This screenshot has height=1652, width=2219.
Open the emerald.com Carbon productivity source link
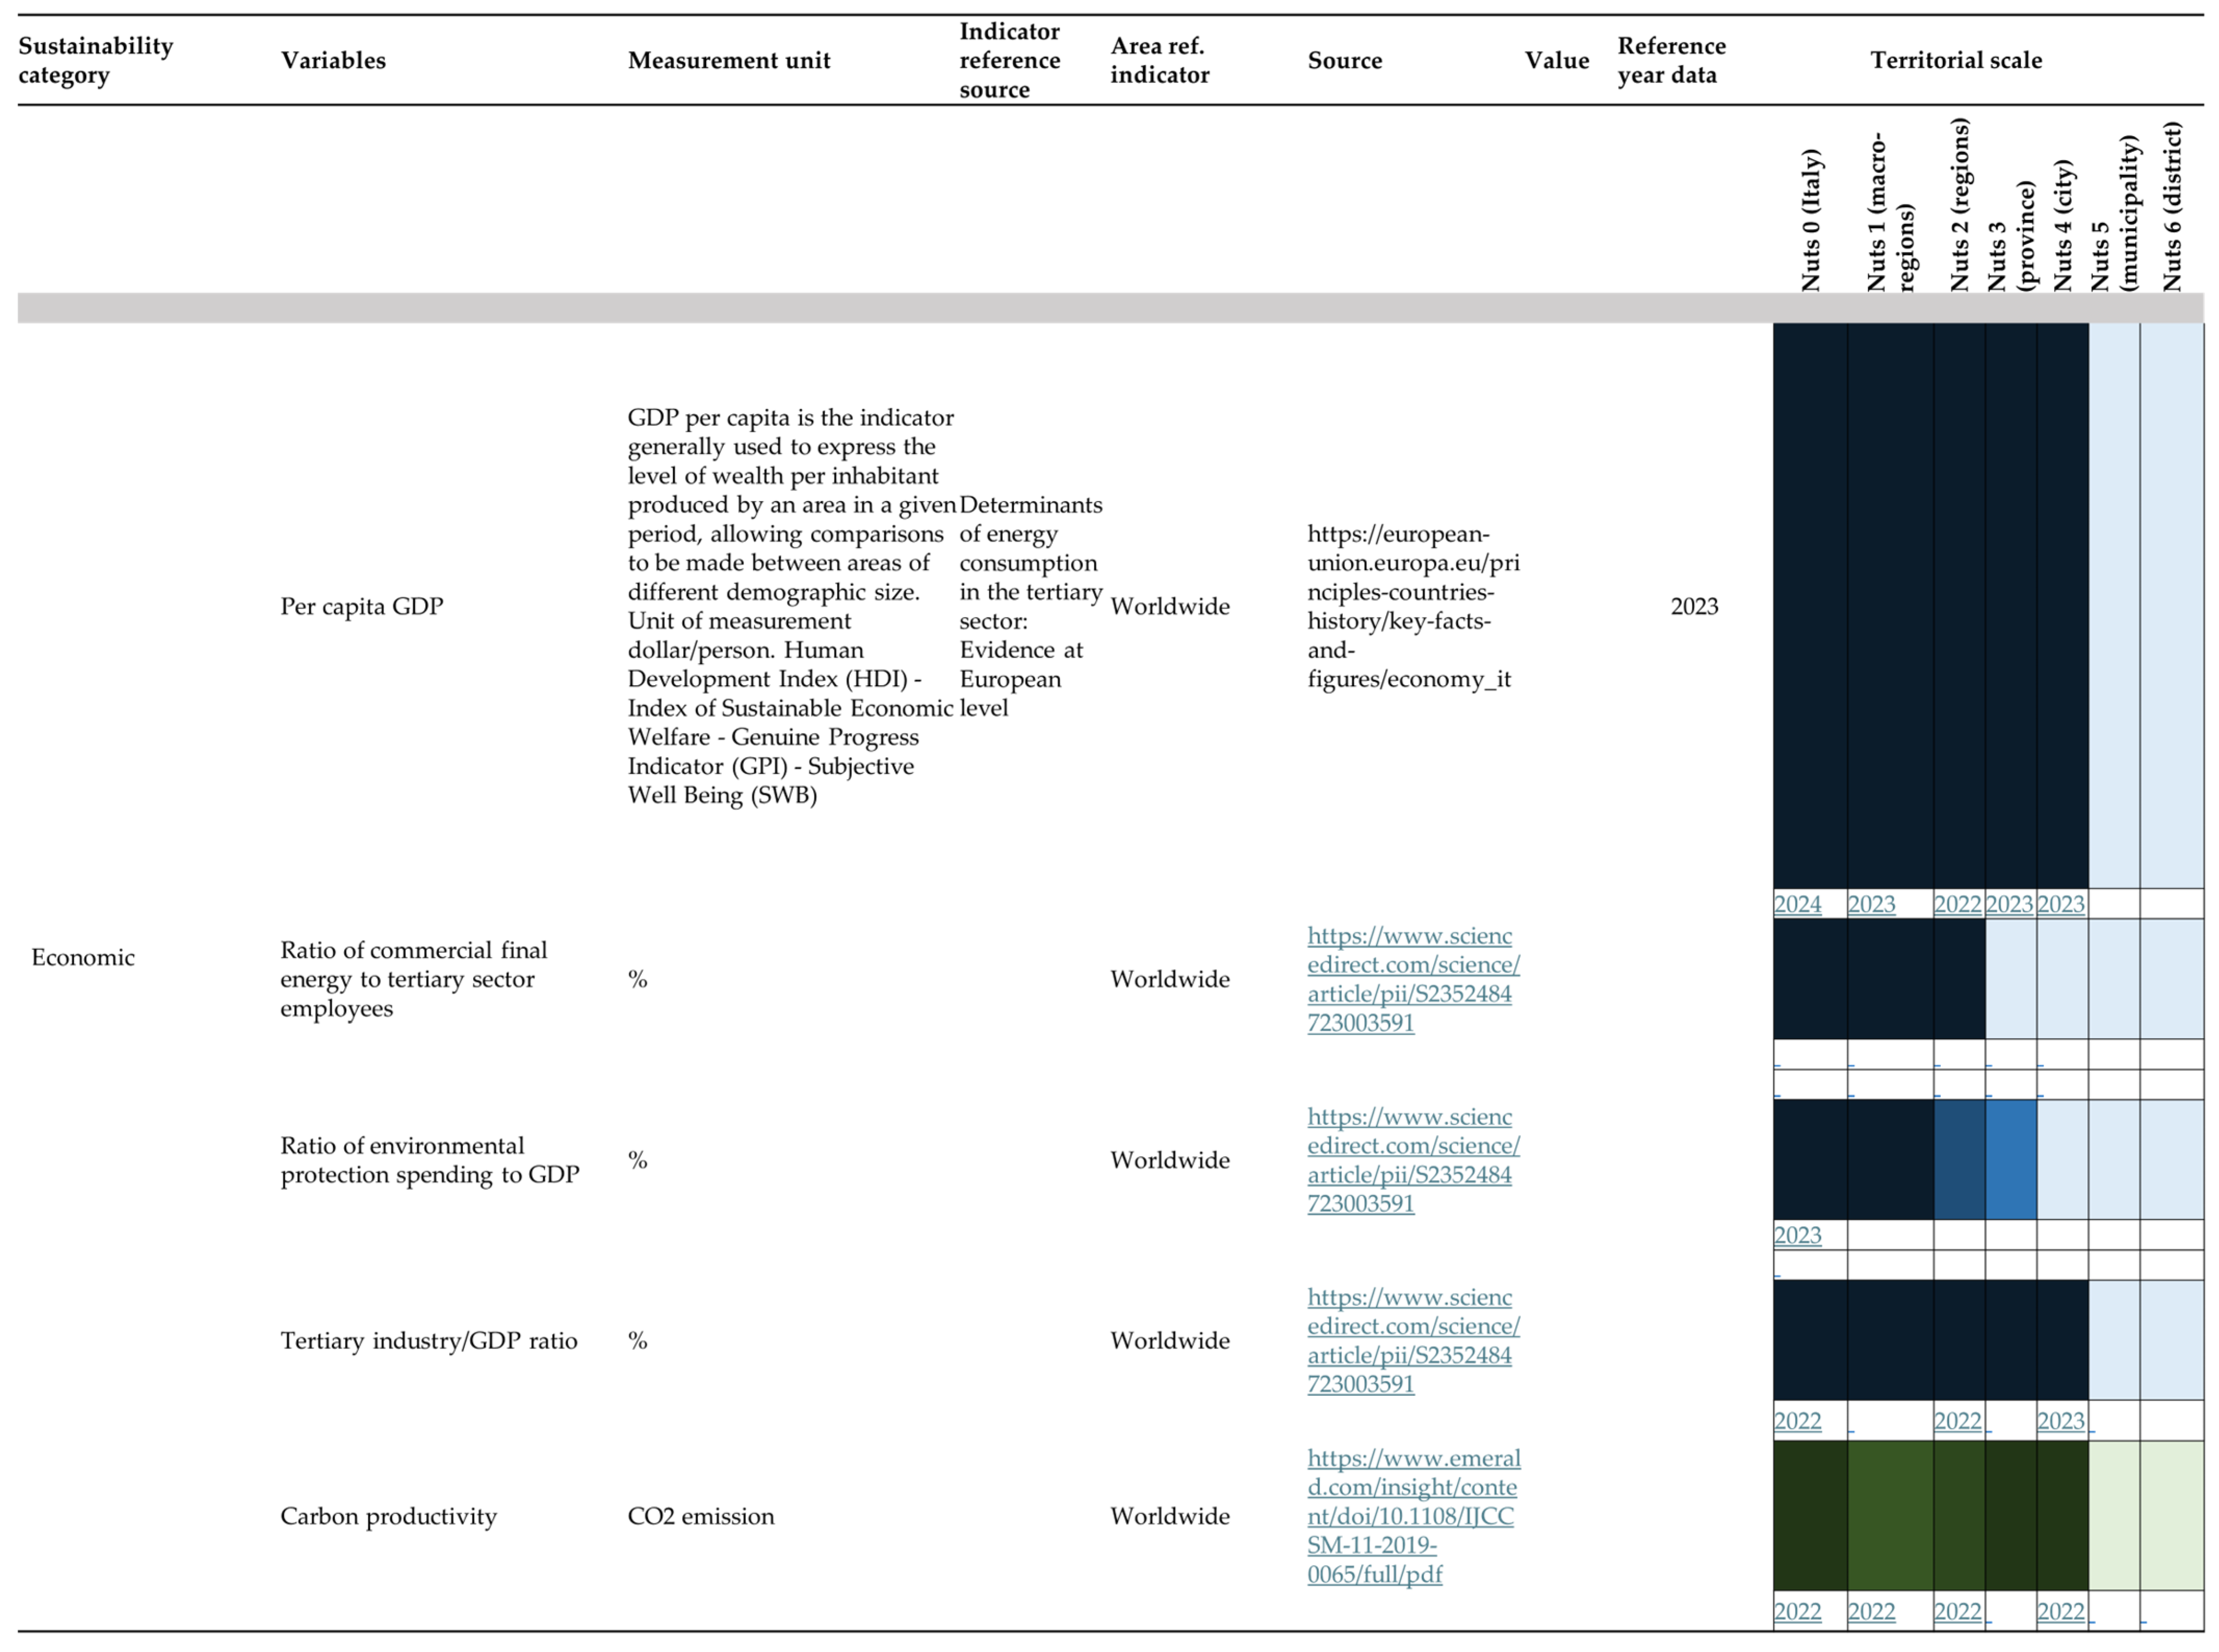pyautogui.click(x=1412, y=1516)
